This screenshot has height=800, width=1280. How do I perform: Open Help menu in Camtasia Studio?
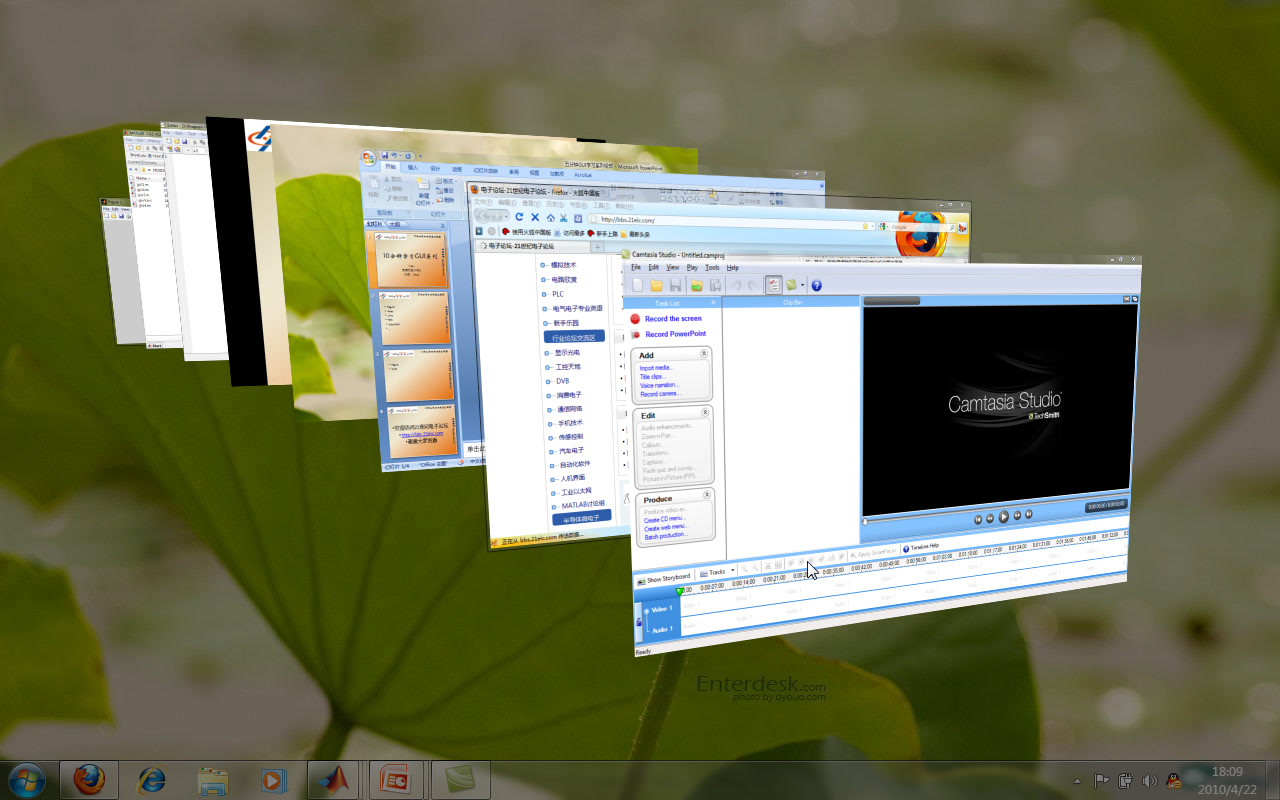(x=732, y=268)
